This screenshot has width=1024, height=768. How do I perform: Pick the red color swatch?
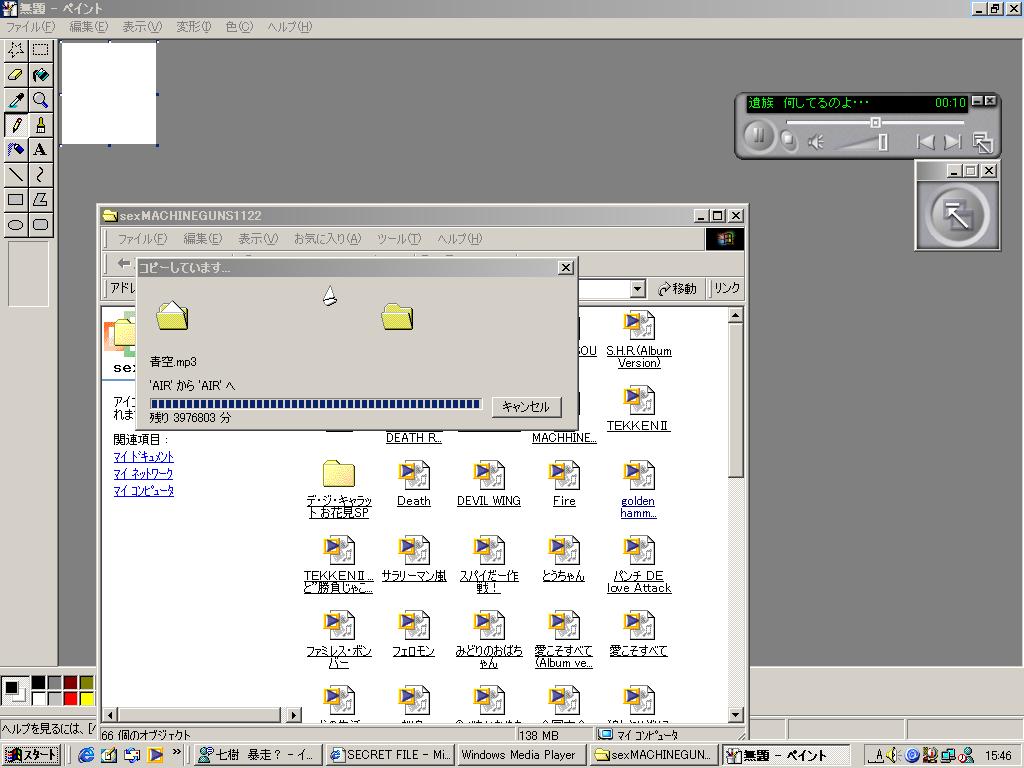click(x=70, y=697)
